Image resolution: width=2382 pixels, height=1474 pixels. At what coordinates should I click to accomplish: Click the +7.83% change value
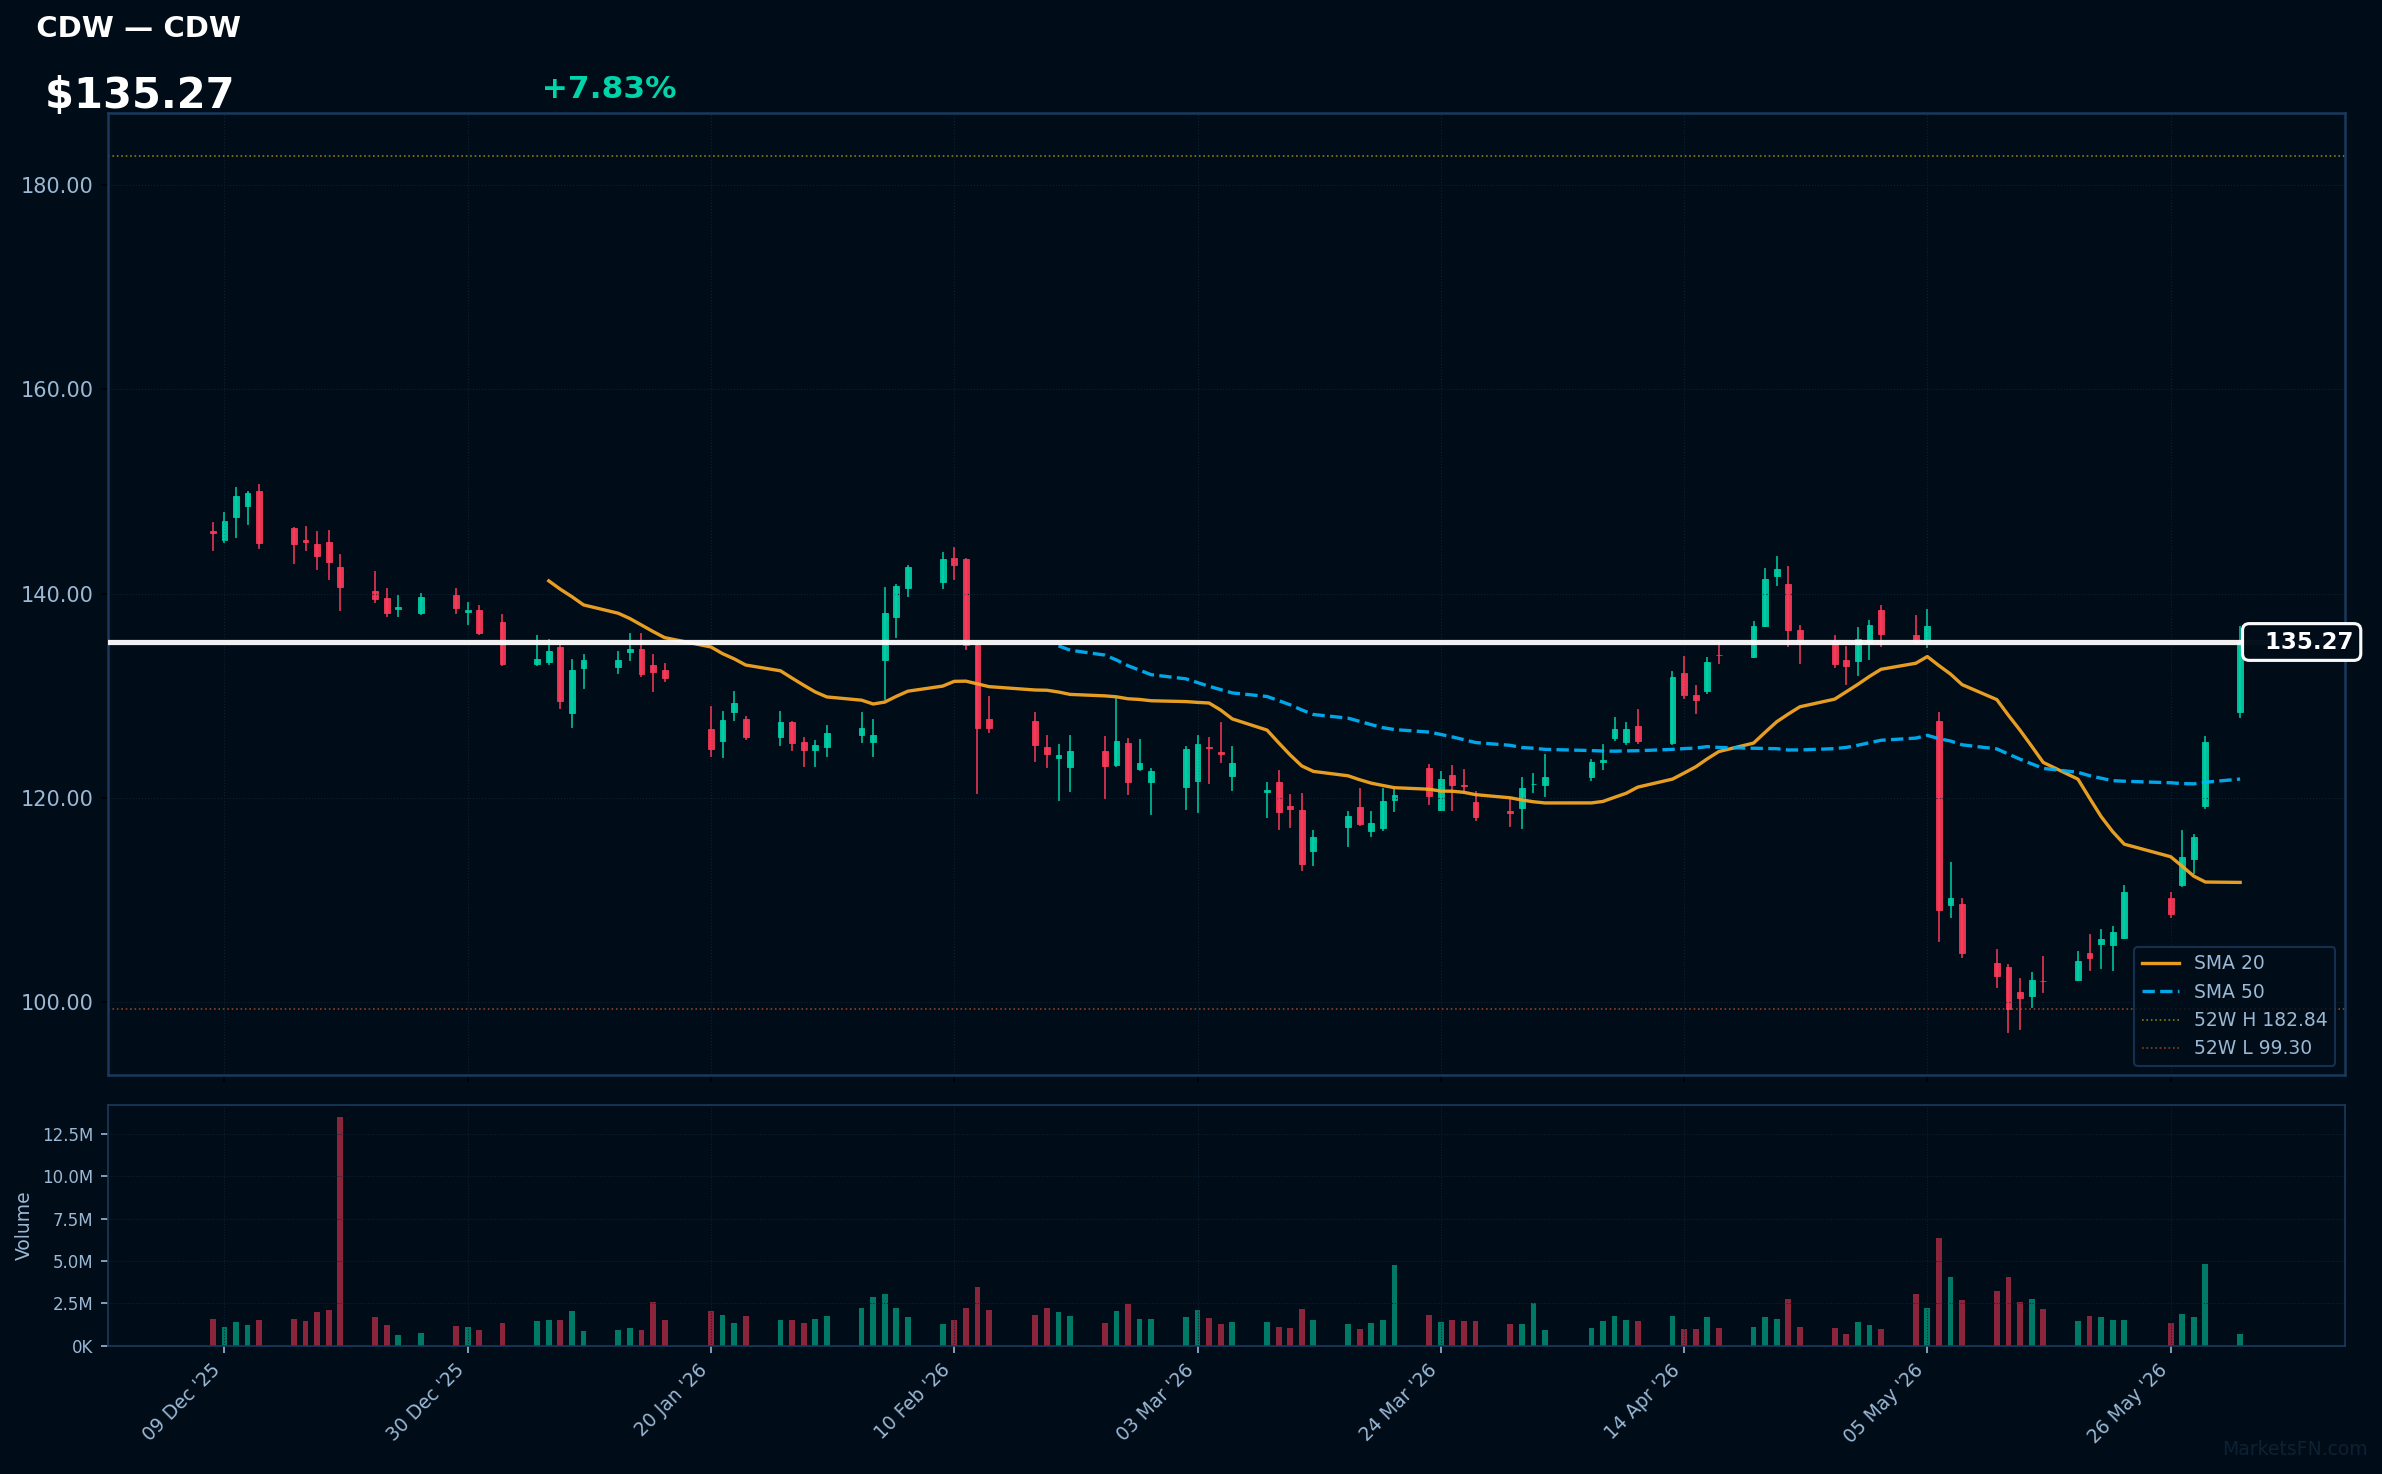point(609,88)
